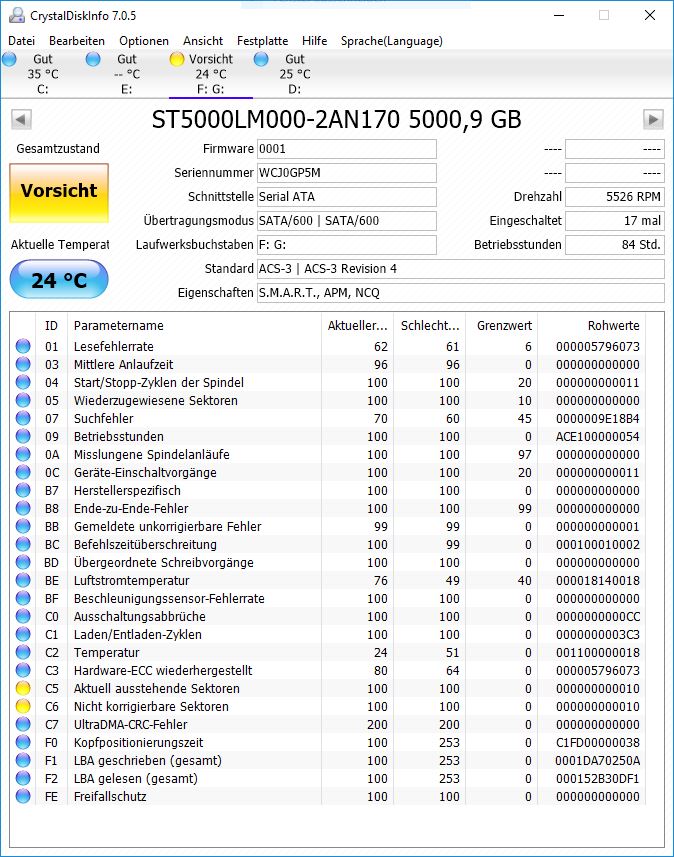Click status orb of Suchfehler row
The height and width of the screenshot is (857, 674).
click(x=23, y=419)
